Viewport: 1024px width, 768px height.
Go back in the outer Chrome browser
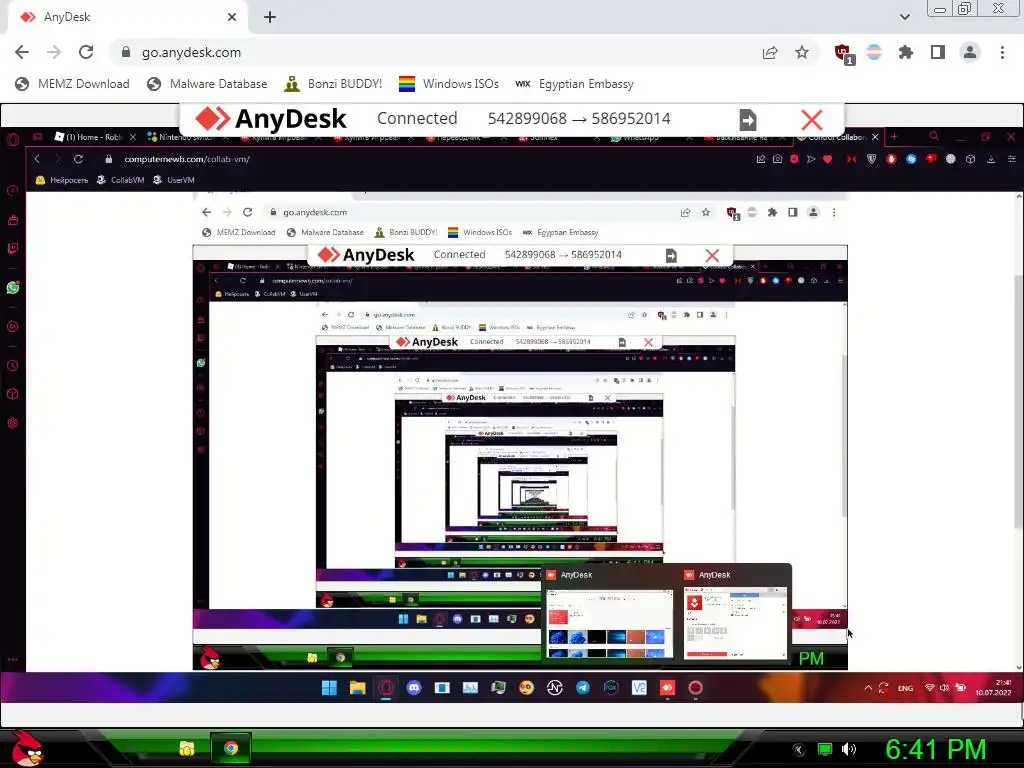(x=22, y=52)
